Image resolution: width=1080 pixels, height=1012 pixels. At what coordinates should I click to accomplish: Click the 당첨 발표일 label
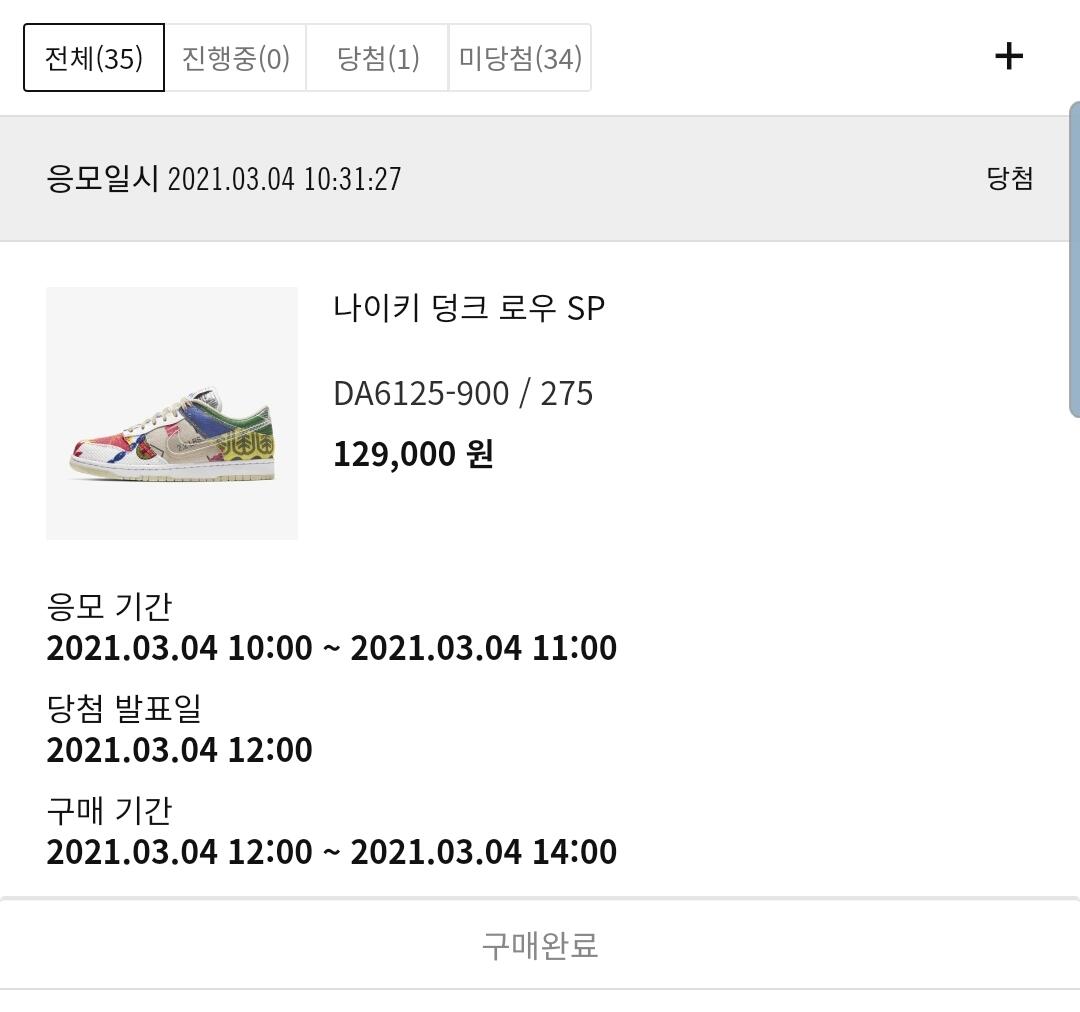[x=124, y=708]
